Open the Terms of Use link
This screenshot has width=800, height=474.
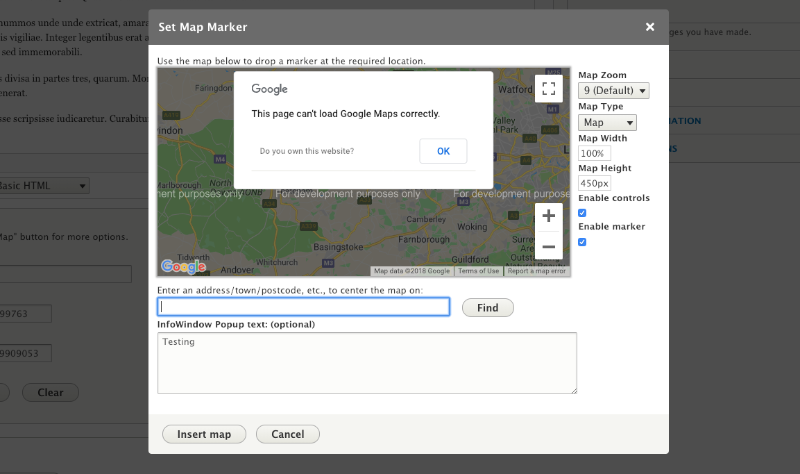(479, 271)
